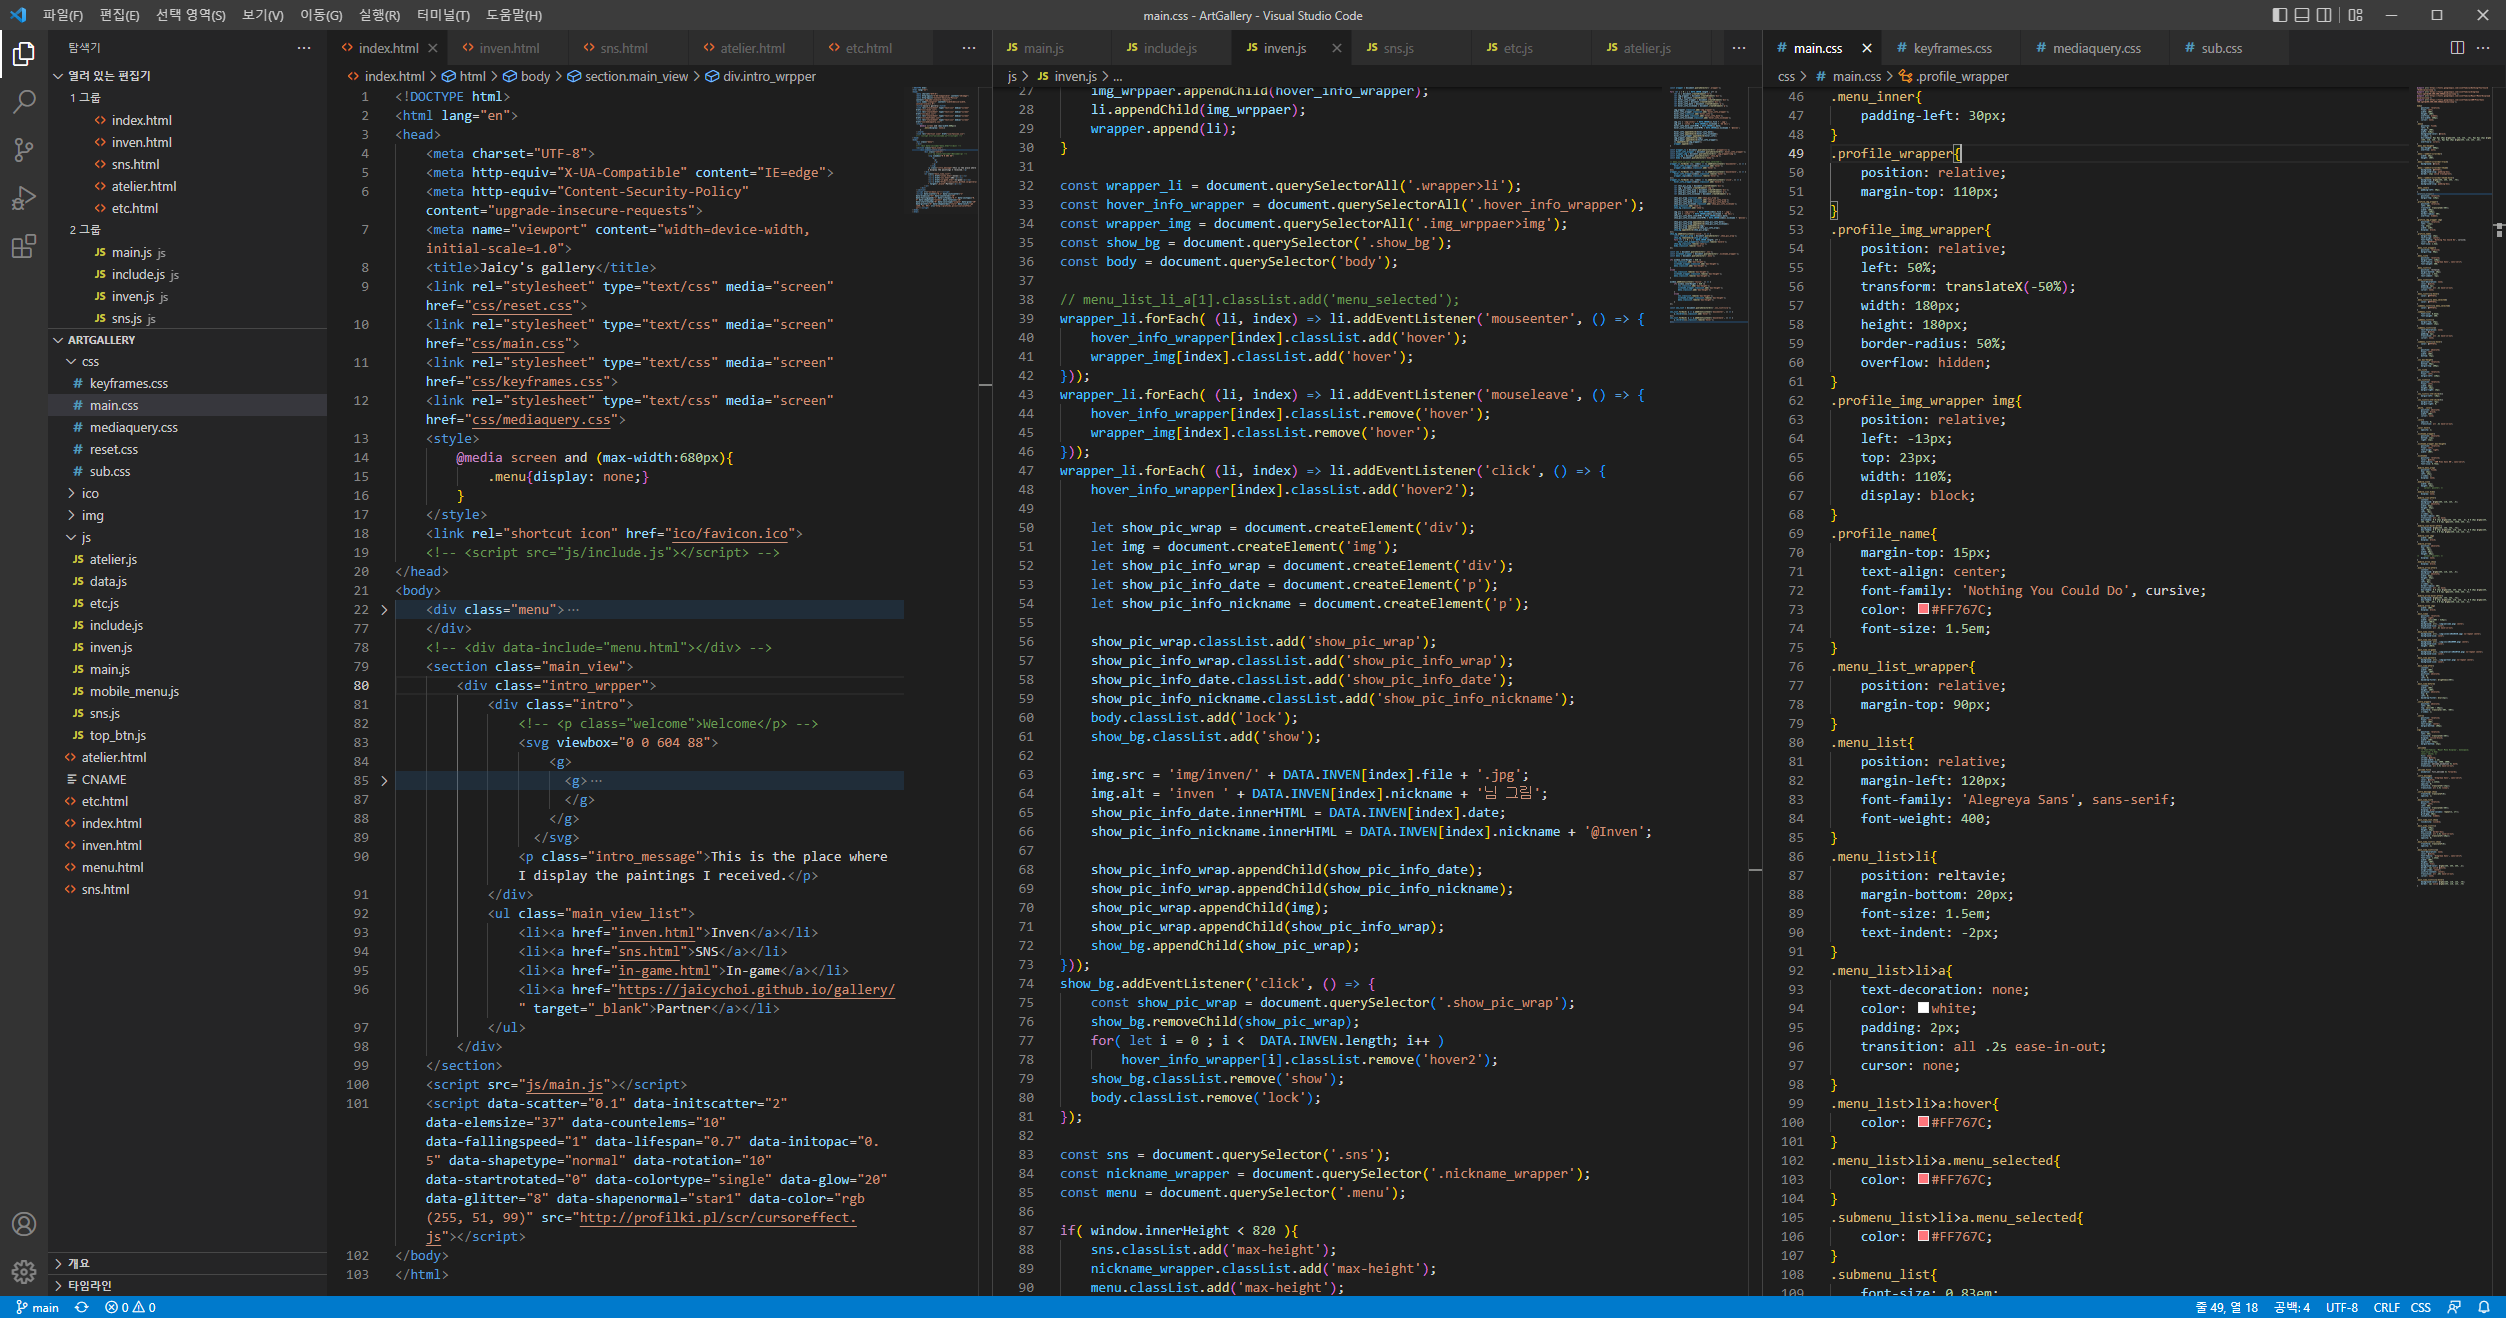Click notifications bell in status bar
Viewport: 2506px width, 1318px height.
2483,1307
